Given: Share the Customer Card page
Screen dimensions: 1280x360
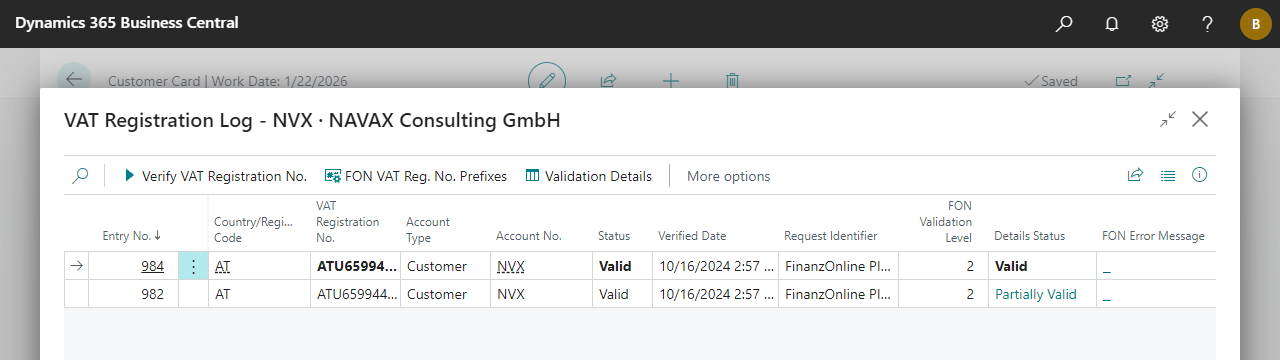Looking at the screenshot, I should (x=607, y=81).
